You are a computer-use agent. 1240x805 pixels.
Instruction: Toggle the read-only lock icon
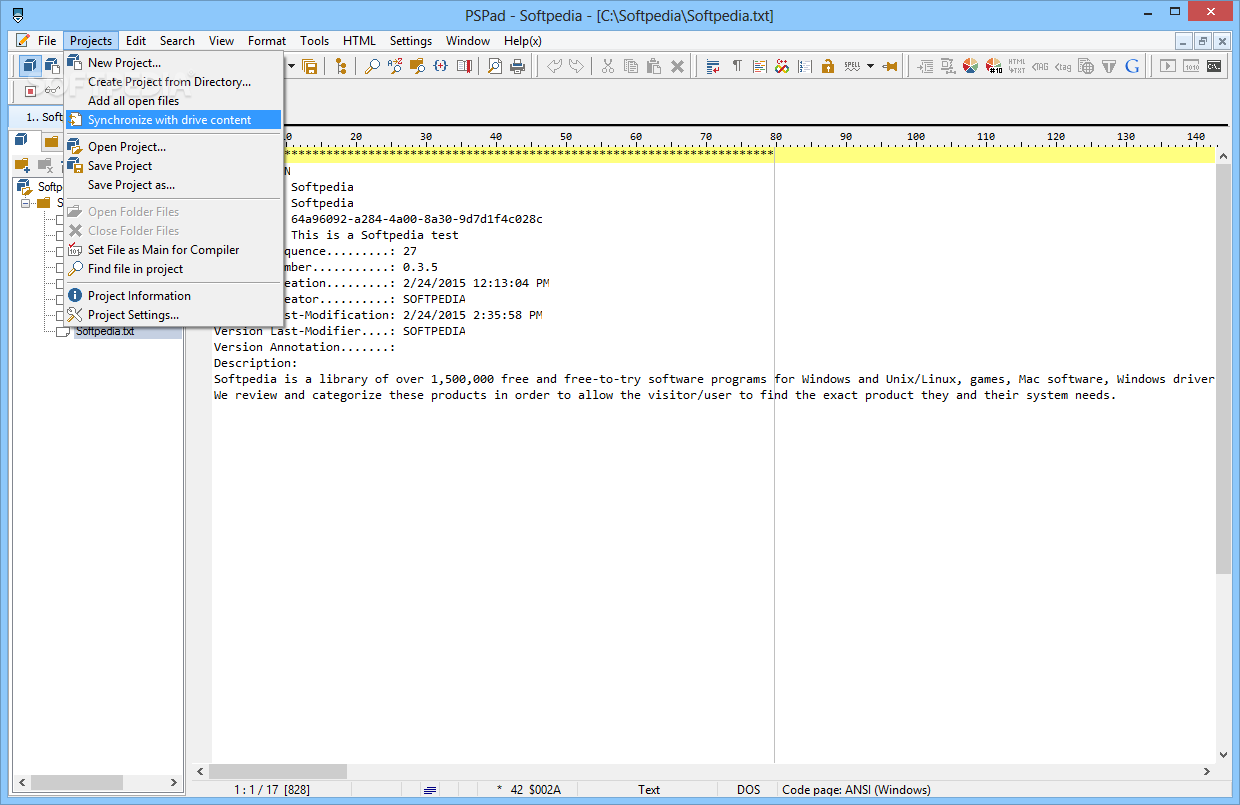pos(828,66)
